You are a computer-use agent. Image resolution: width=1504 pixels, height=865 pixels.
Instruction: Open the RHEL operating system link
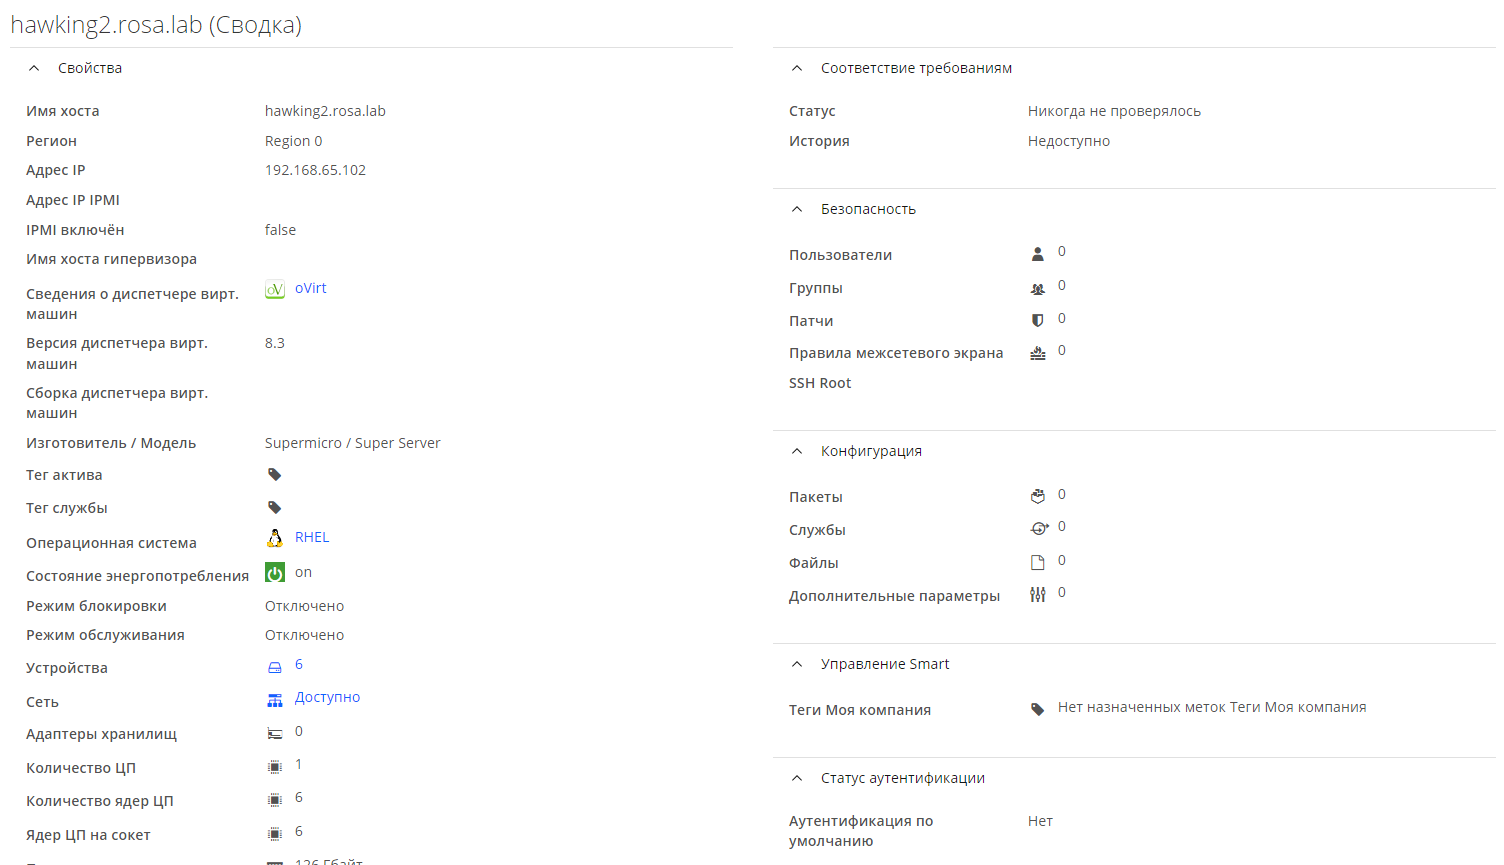pos(312,537)
